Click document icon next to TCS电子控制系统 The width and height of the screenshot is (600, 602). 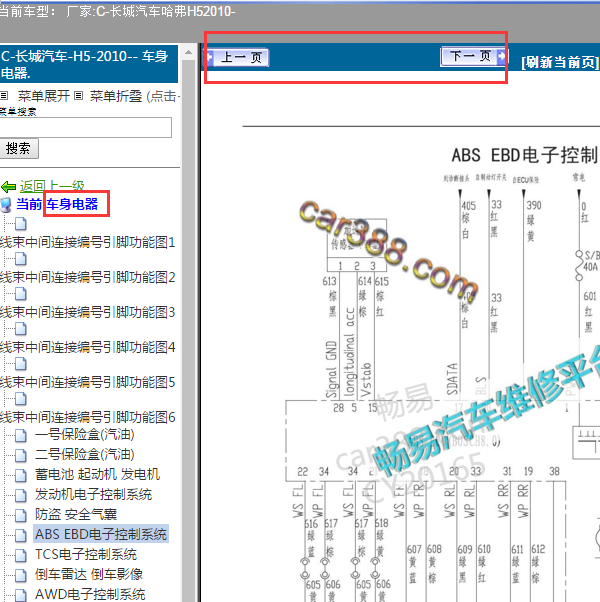pyautogui.click(x=21, y=555)
